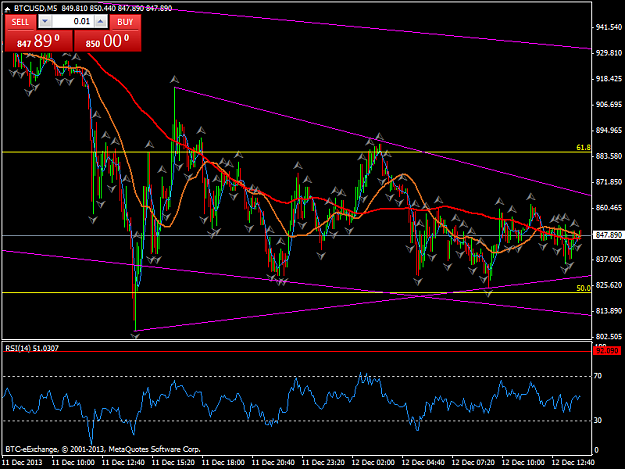The height and width of the screenshot is (469, 625).
Task: Click the 12 Dec 10:00 time axis label
Action: [x=523, y=462]
